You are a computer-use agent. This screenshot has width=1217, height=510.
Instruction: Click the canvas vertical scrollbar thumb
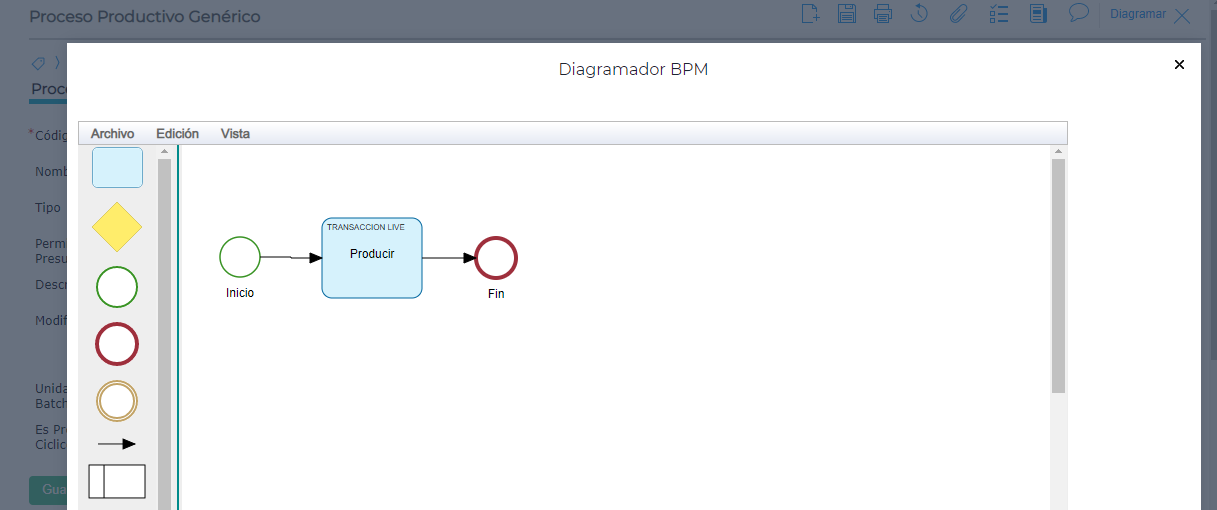(1058, 276)
